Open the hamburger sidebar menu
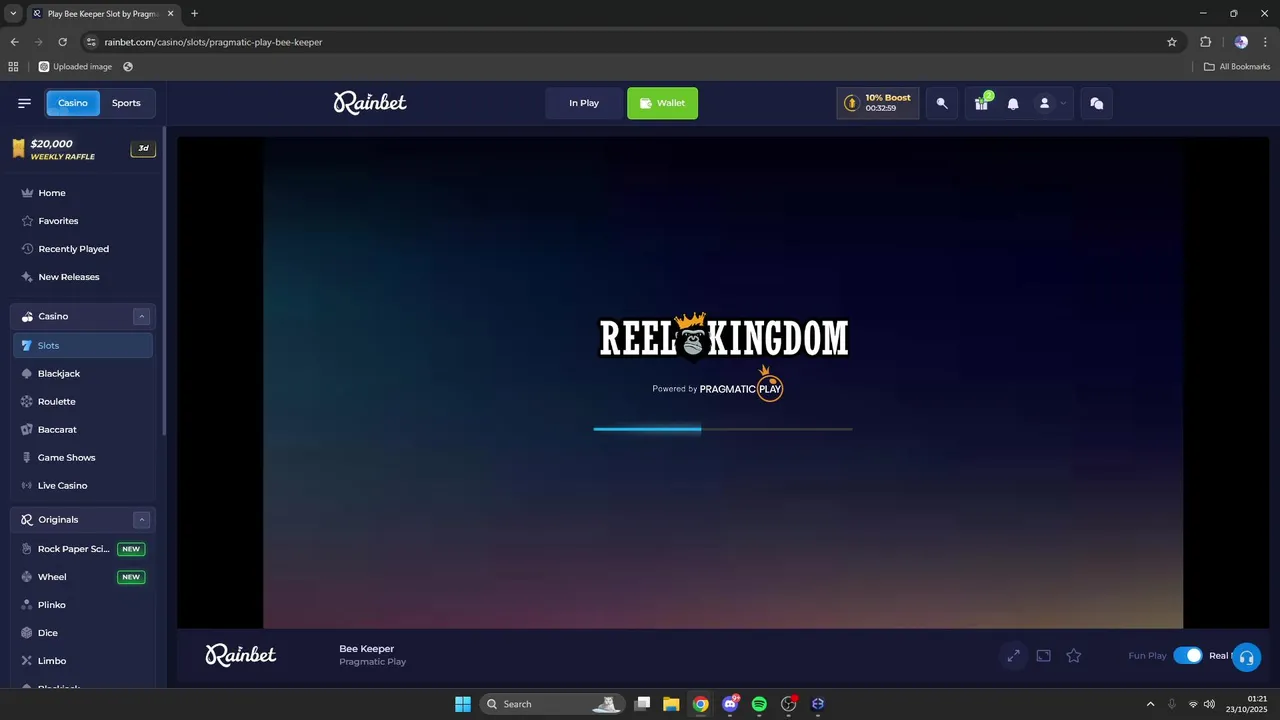This screenshot has width=1280, height=720. click(24, 103)
